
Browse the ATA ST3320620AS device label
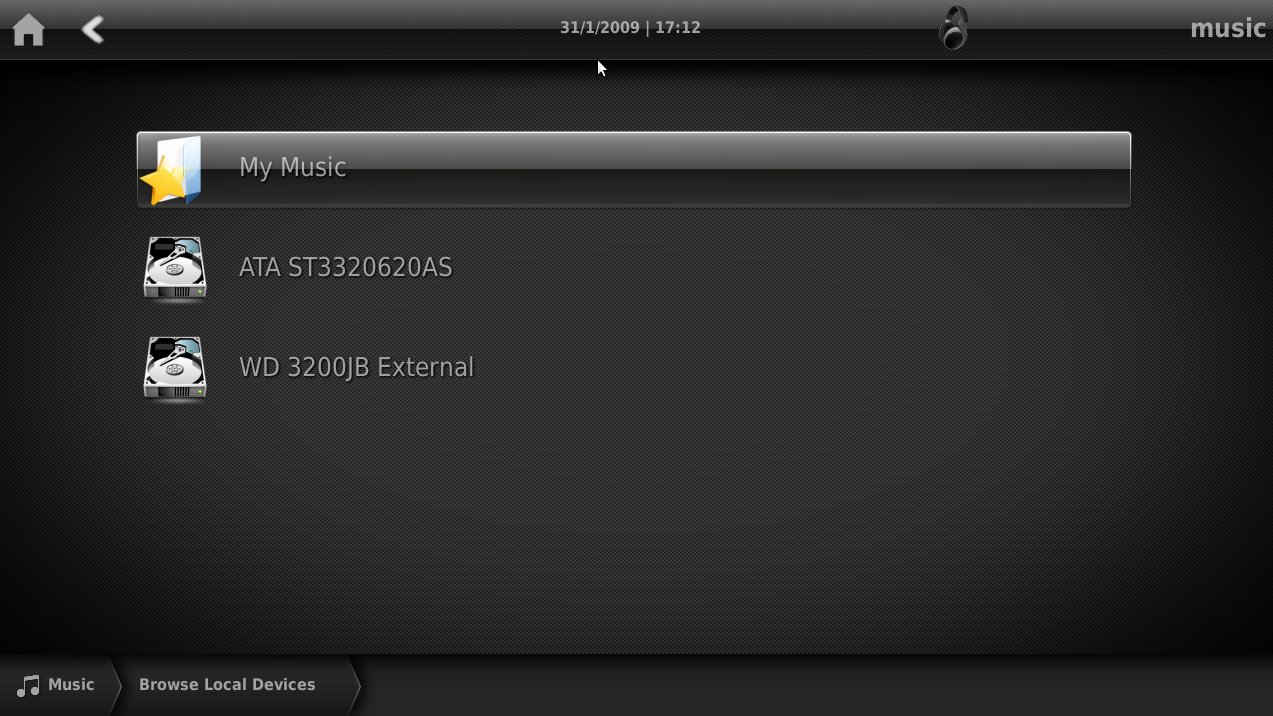pyautogui.click(x=345, y=267)
